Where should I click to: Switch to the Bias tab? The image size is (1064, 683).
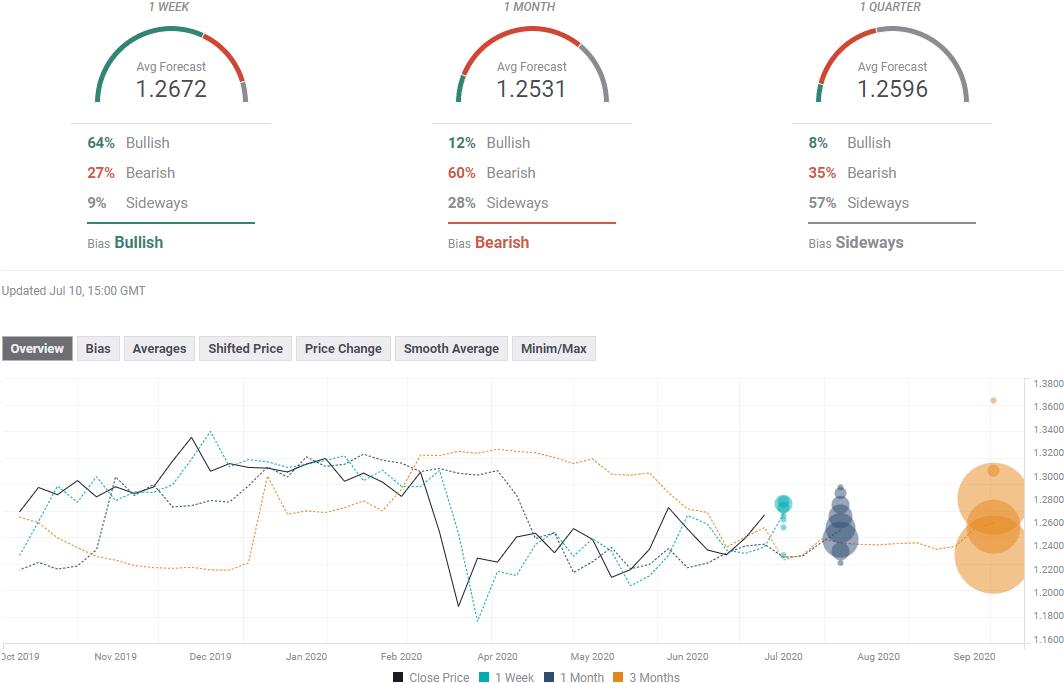pyautogui.click(x=98, y=349)
